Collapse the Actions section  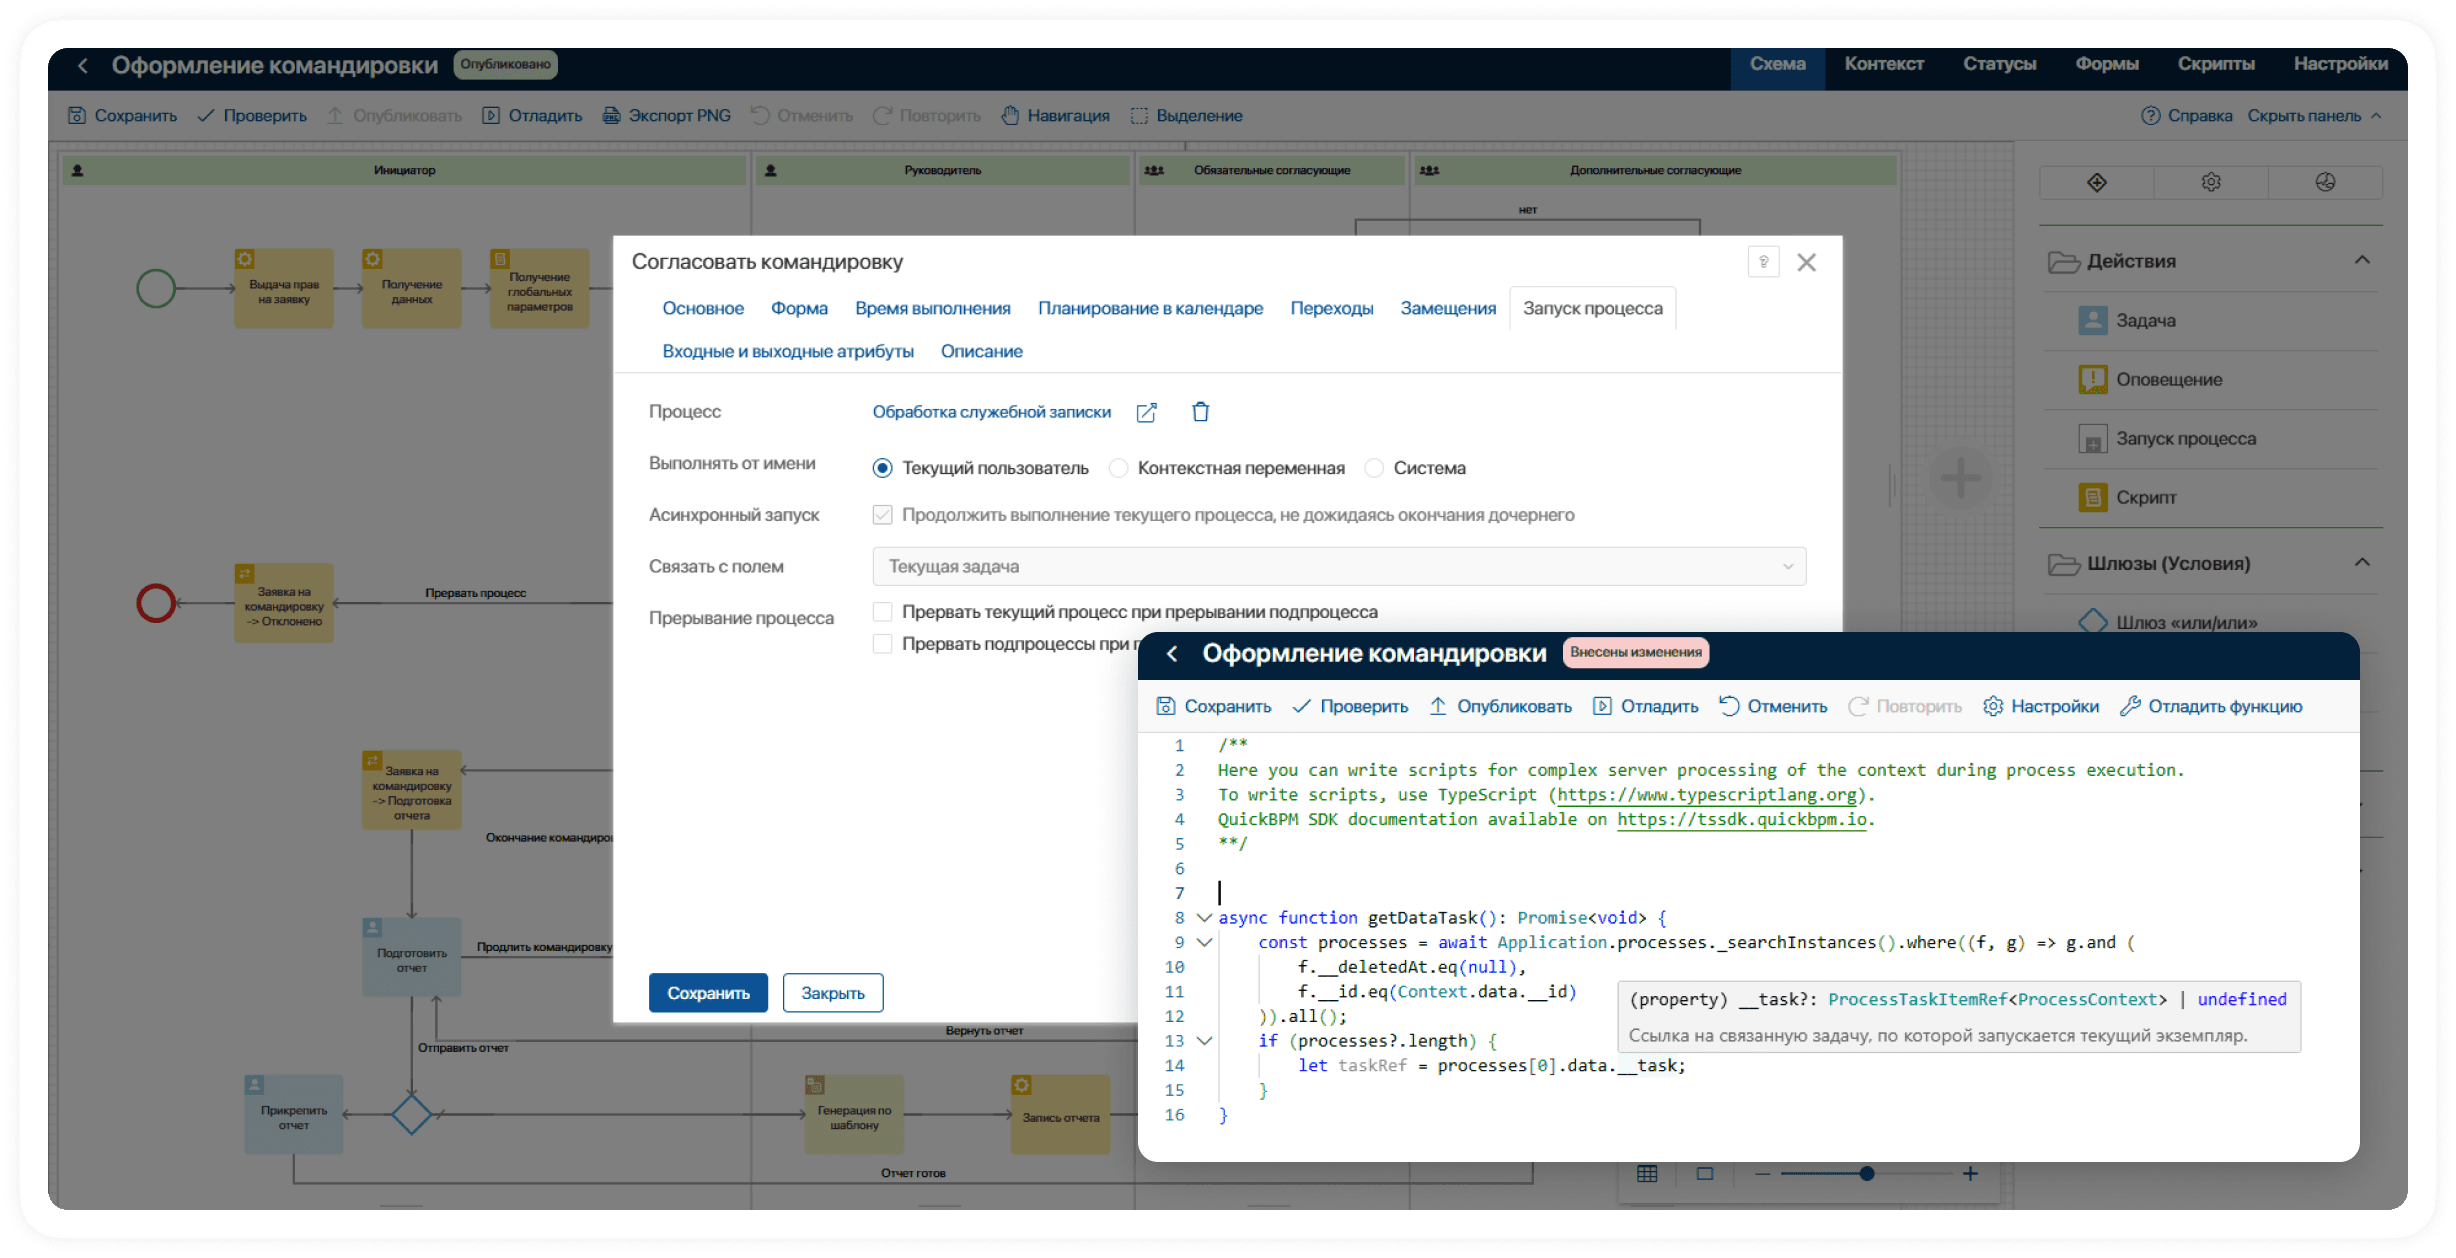(2362, 260)
